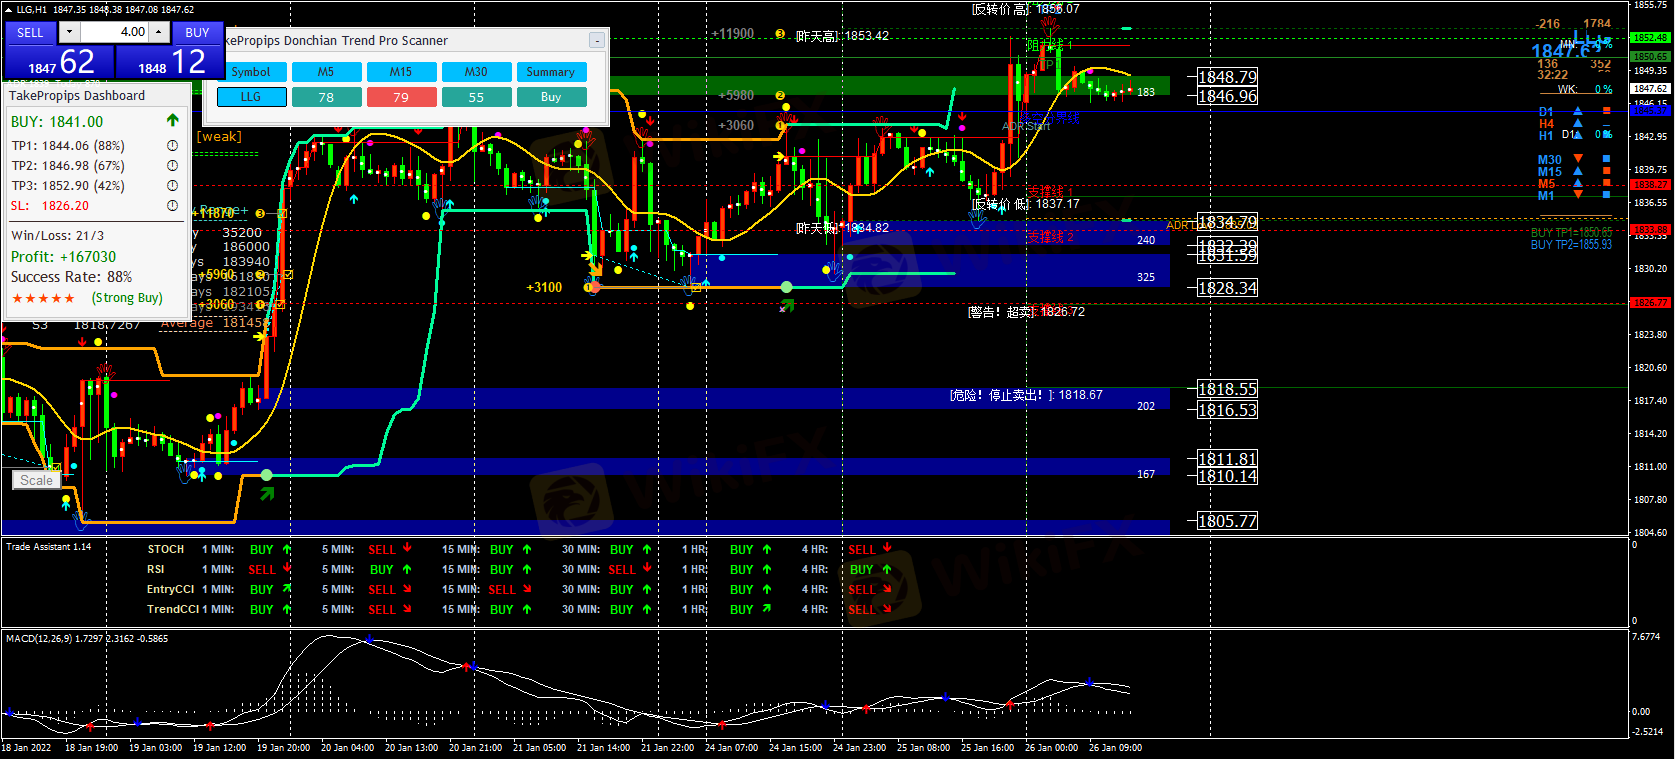Decrease lot volume with the down arrow
The height and width of the screenshot is (759, 1676).
[x=69, y=32]
